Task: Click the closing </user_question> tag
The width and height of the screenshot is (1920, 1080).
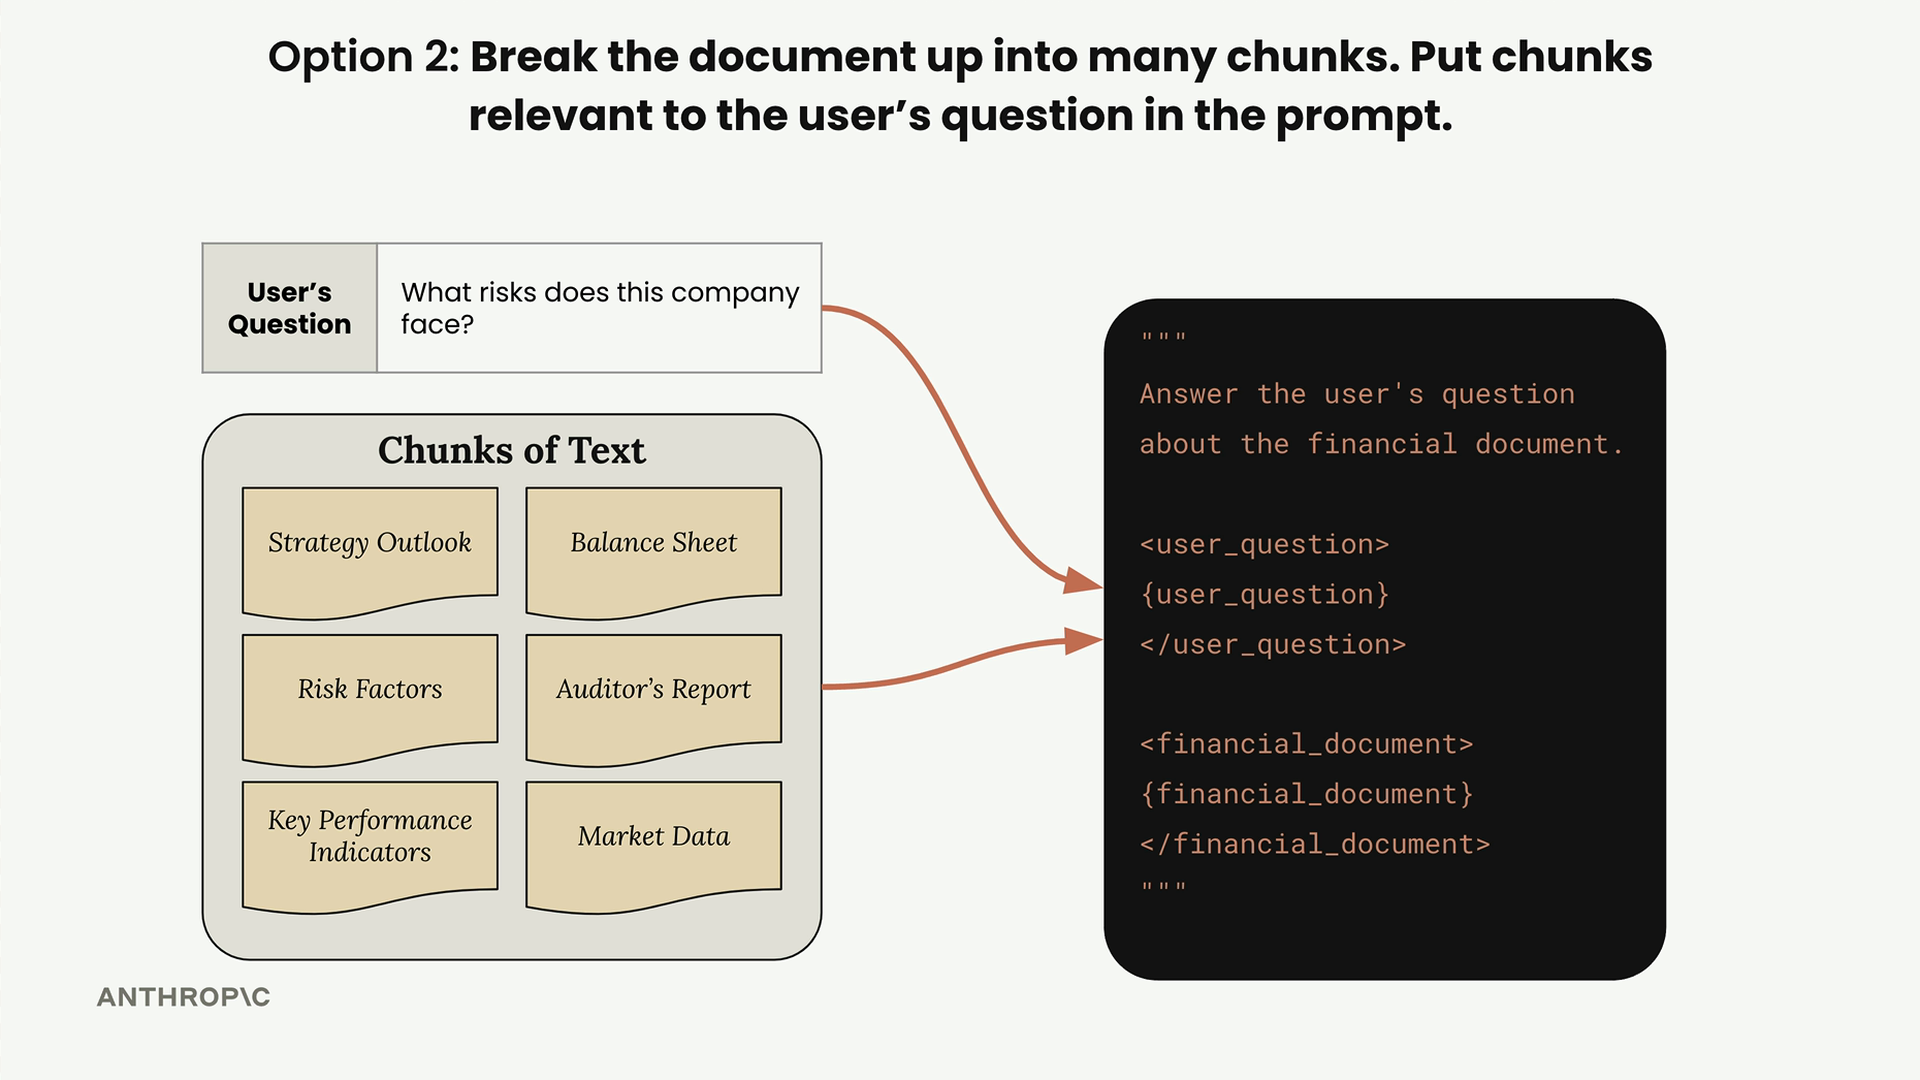Action: tap(1273, 644)
